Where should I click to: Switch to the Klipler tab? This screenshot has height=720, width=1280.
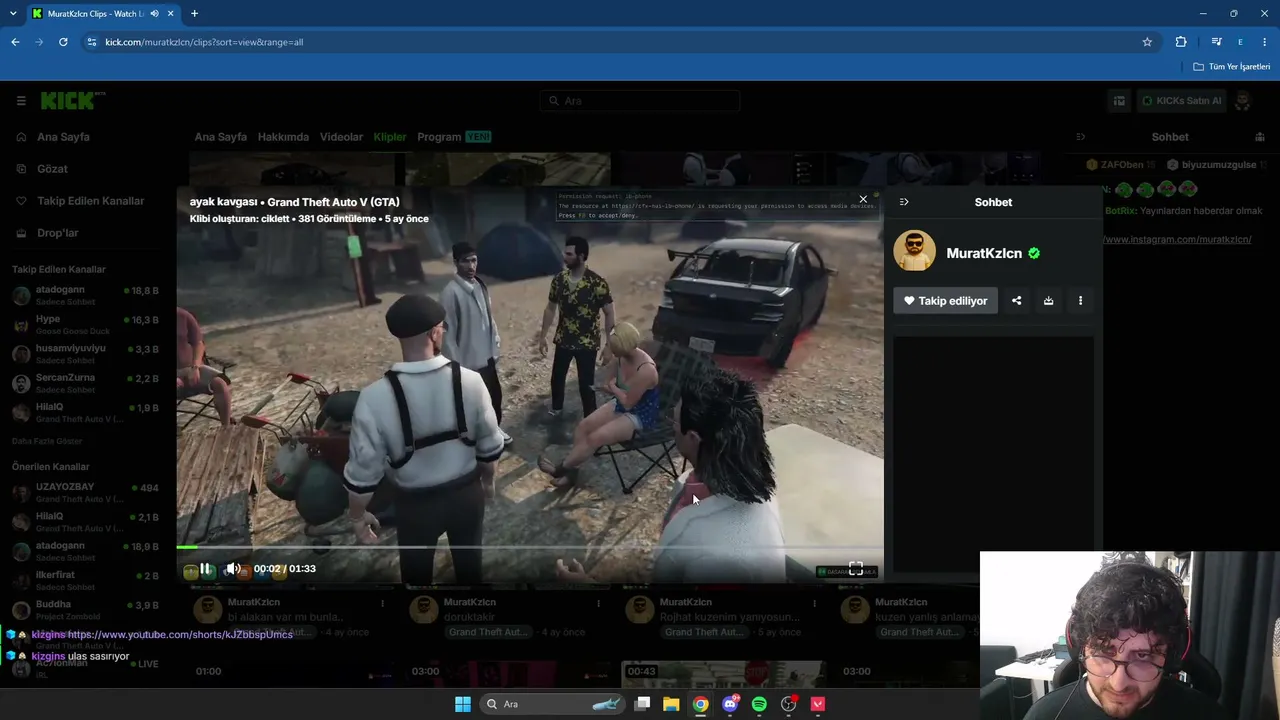(390, 137)
